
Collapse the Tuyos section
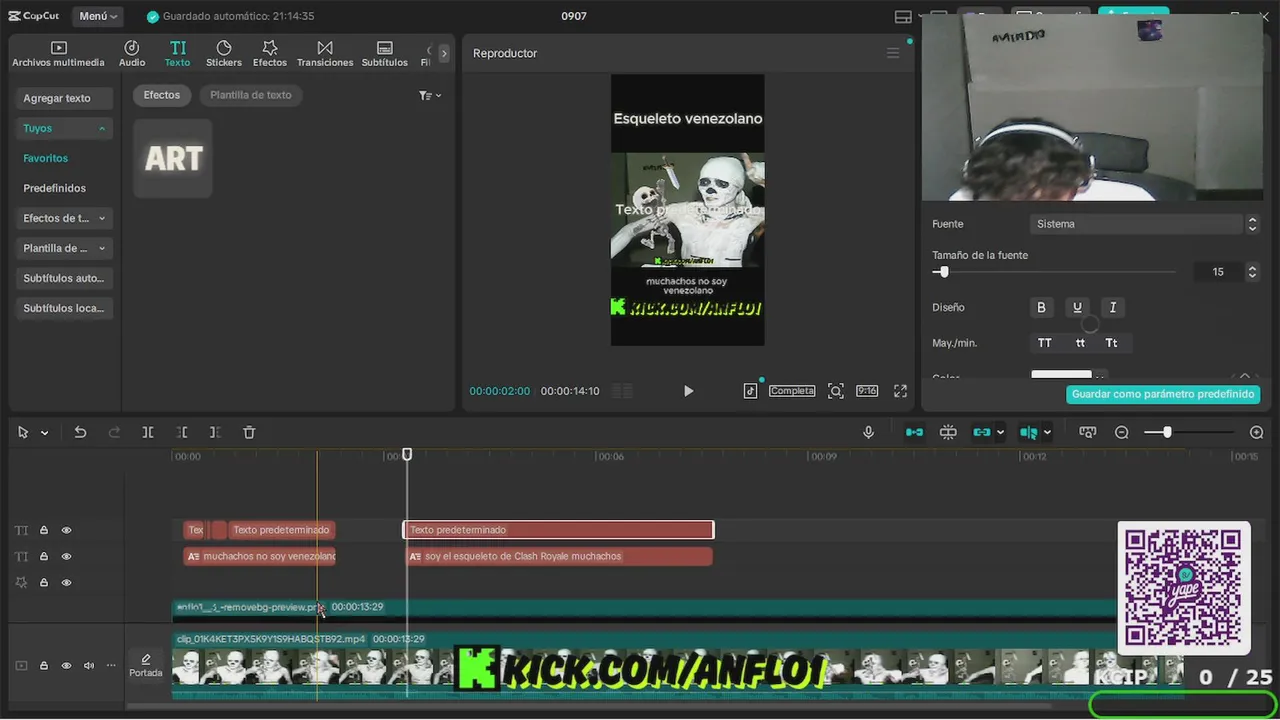[64, 128]
